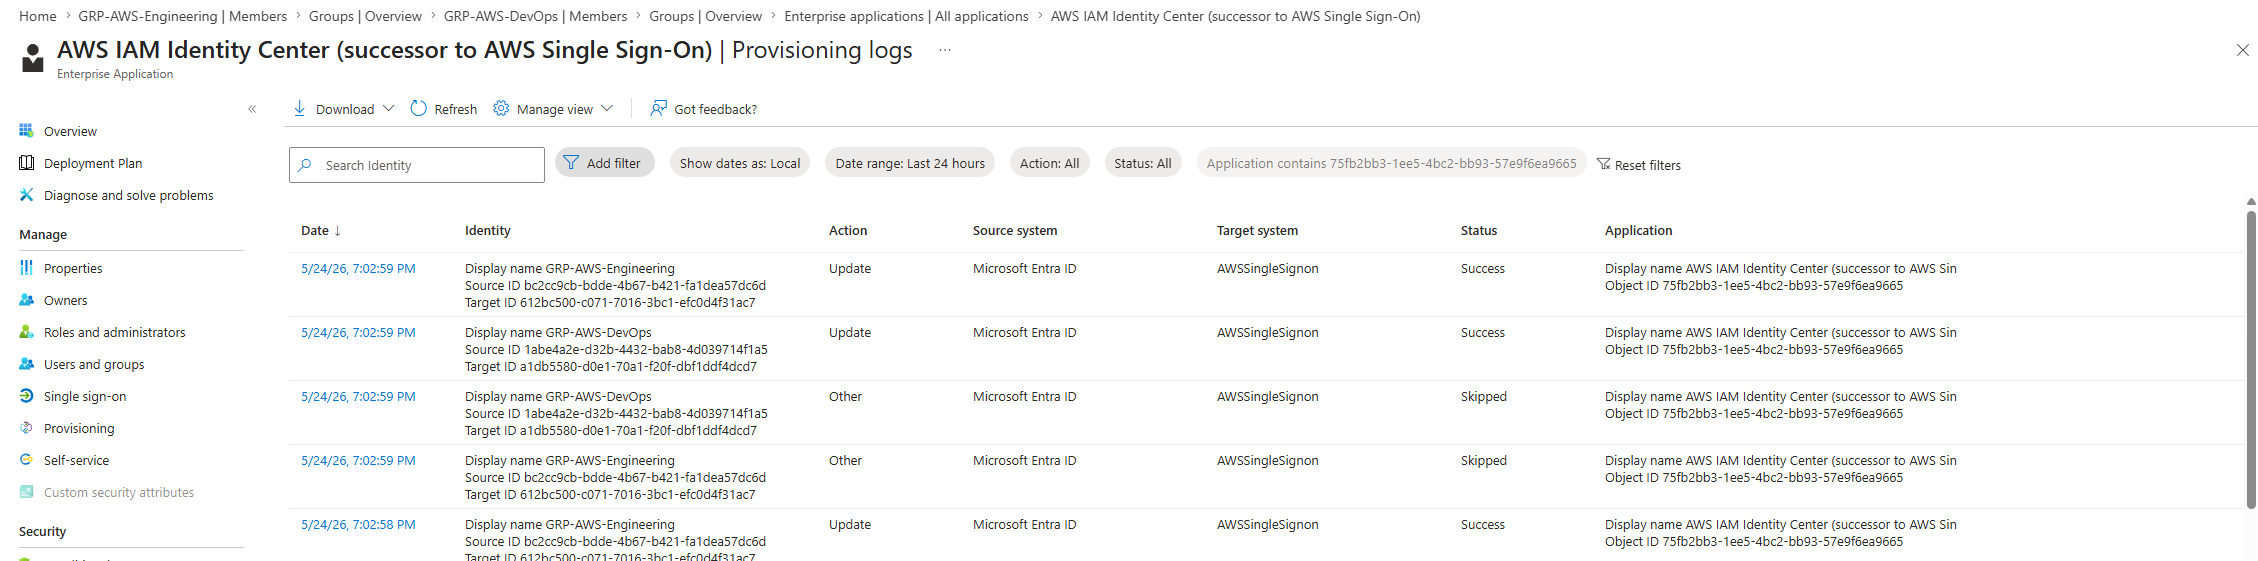Open the Date range Last 24 hours filter
The height and width of the screenshot is (561, 2258).
pos(910,163)
